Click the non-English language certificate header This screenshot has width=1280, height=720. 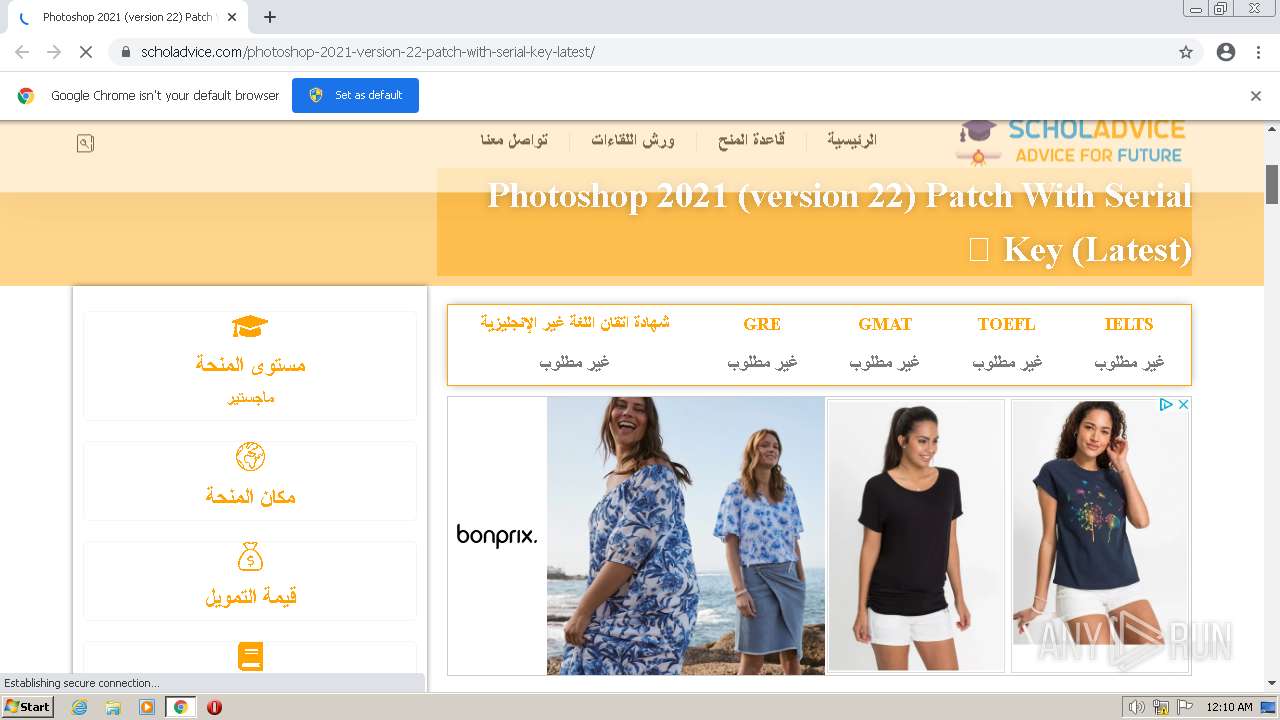tap(575, 322)
